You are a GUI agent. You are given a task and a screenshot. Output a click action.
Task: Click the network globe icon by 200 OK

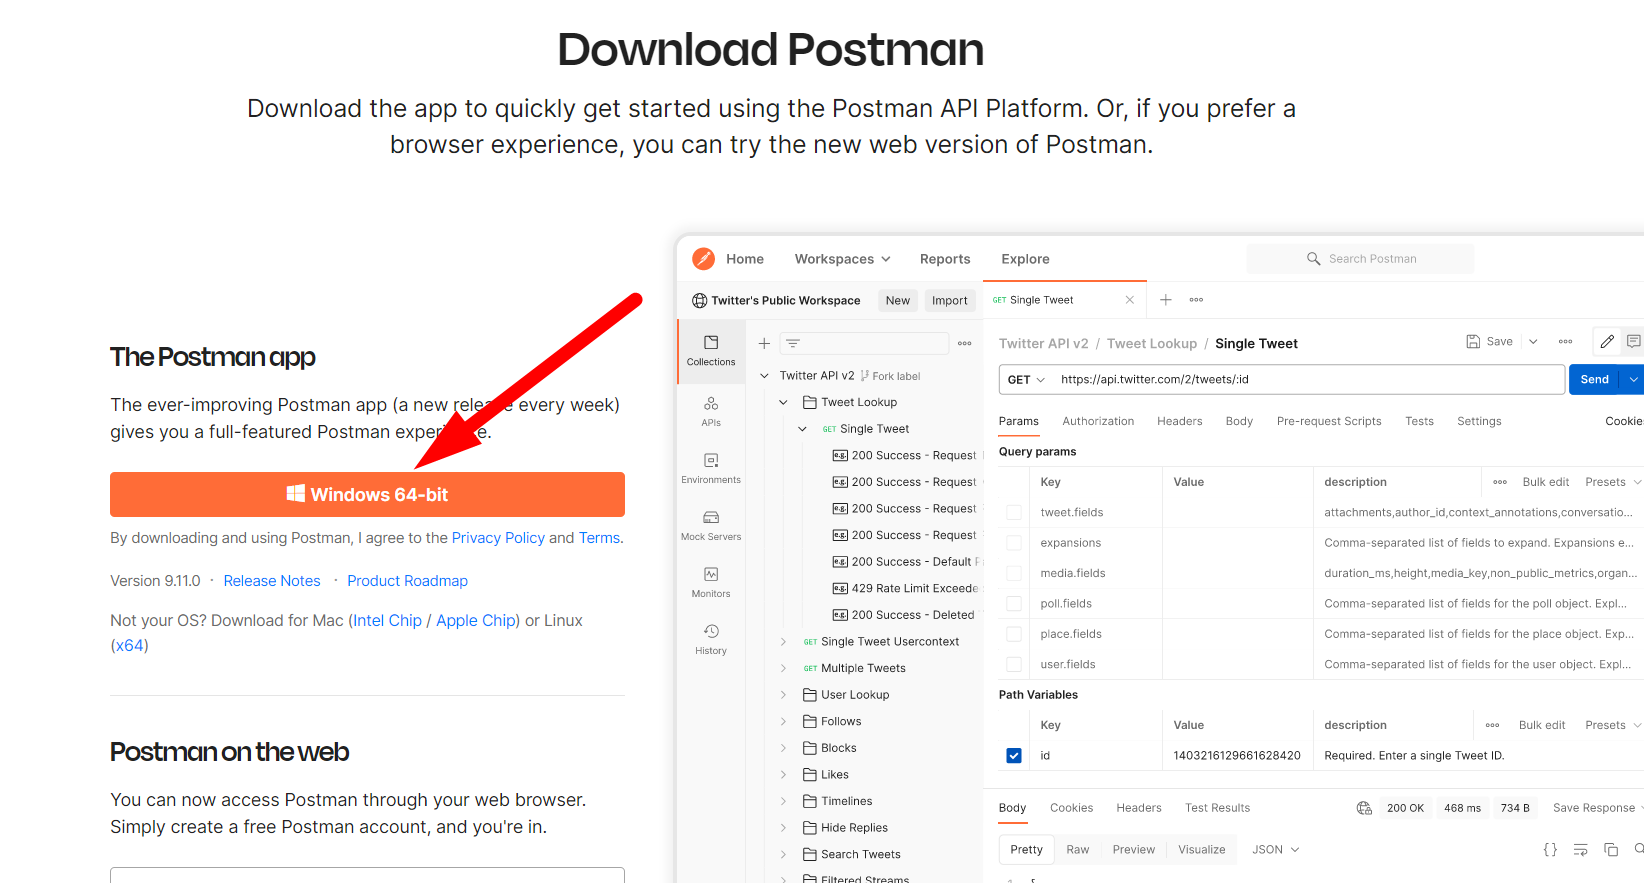tap(1364, 808)
